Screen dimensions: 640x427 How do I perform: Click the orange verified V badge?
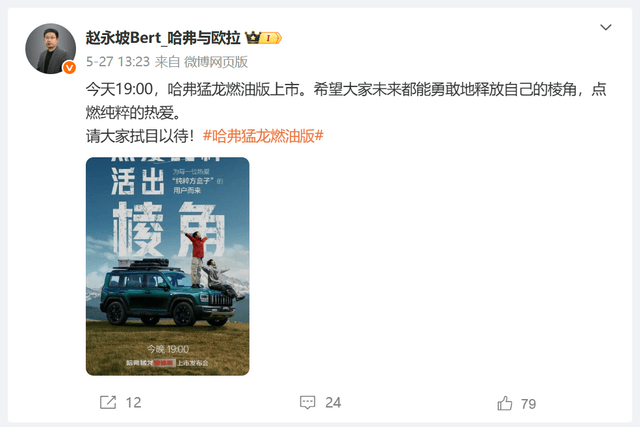click(69, 67)
